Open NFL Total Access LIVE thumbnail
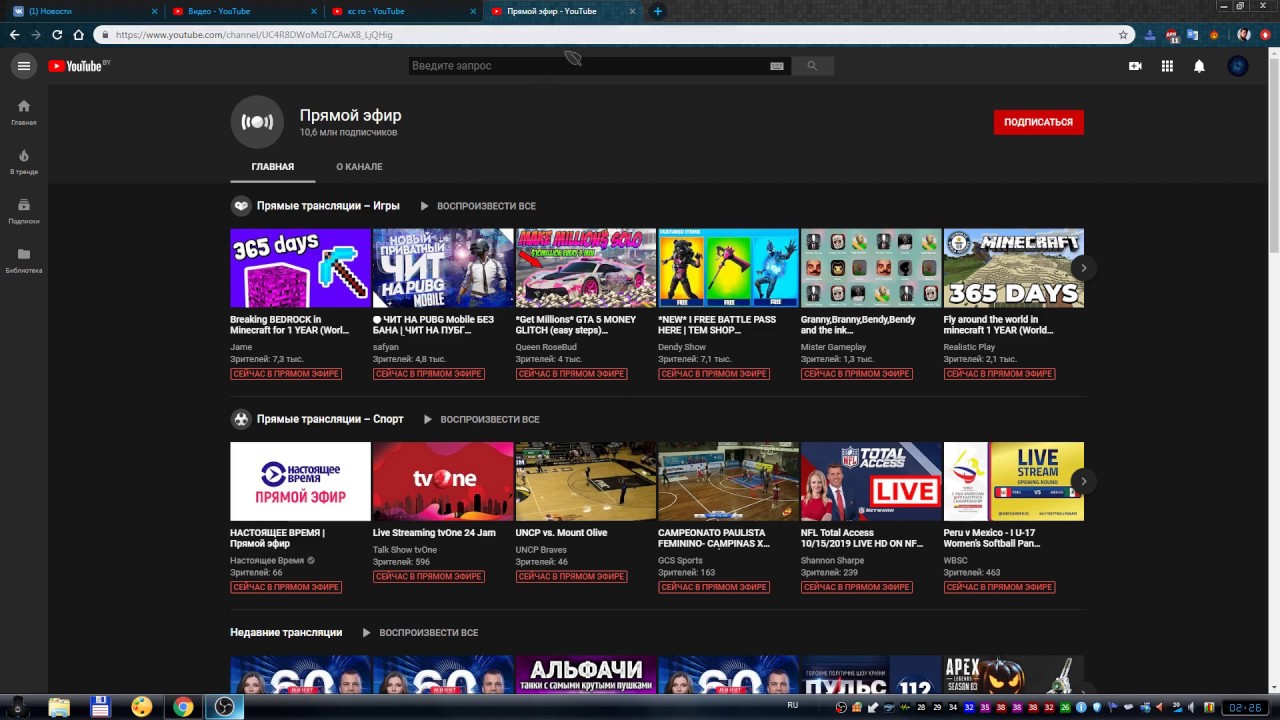Viewport: 1280px width, 720px height. coord(871,481)
